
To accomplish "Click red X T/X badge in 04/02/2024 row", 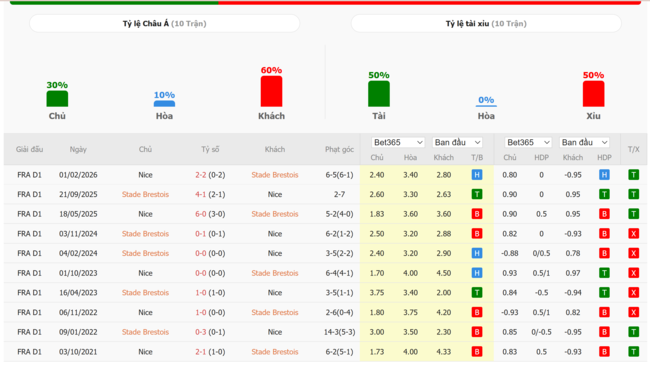I will 633,253.
